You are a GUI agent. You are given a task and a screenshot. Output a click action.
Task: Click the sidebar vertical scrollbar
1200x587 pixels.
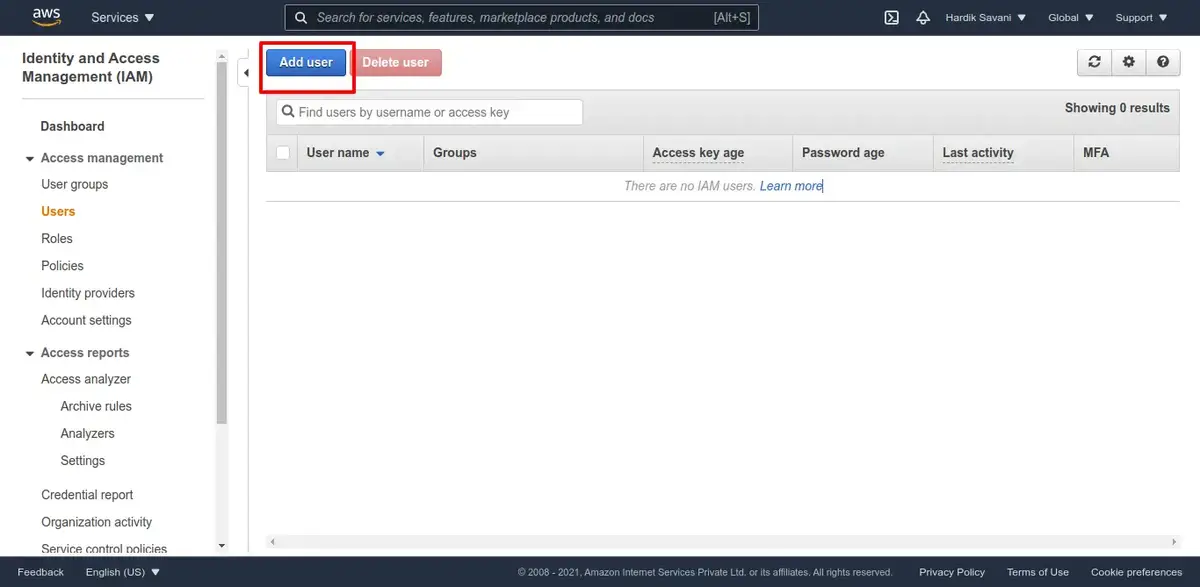222,245
